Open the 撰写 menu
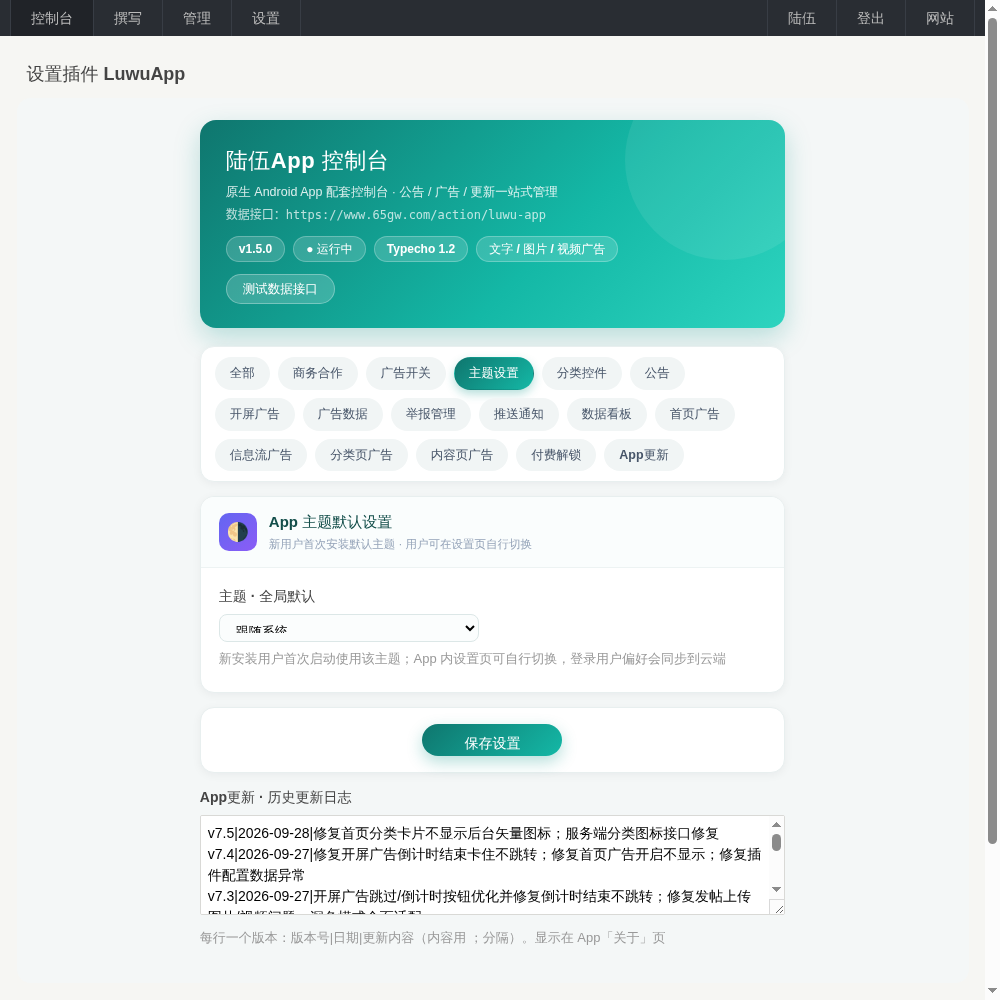This screenshot has height=1000, width=1000. tap(128, 18)
